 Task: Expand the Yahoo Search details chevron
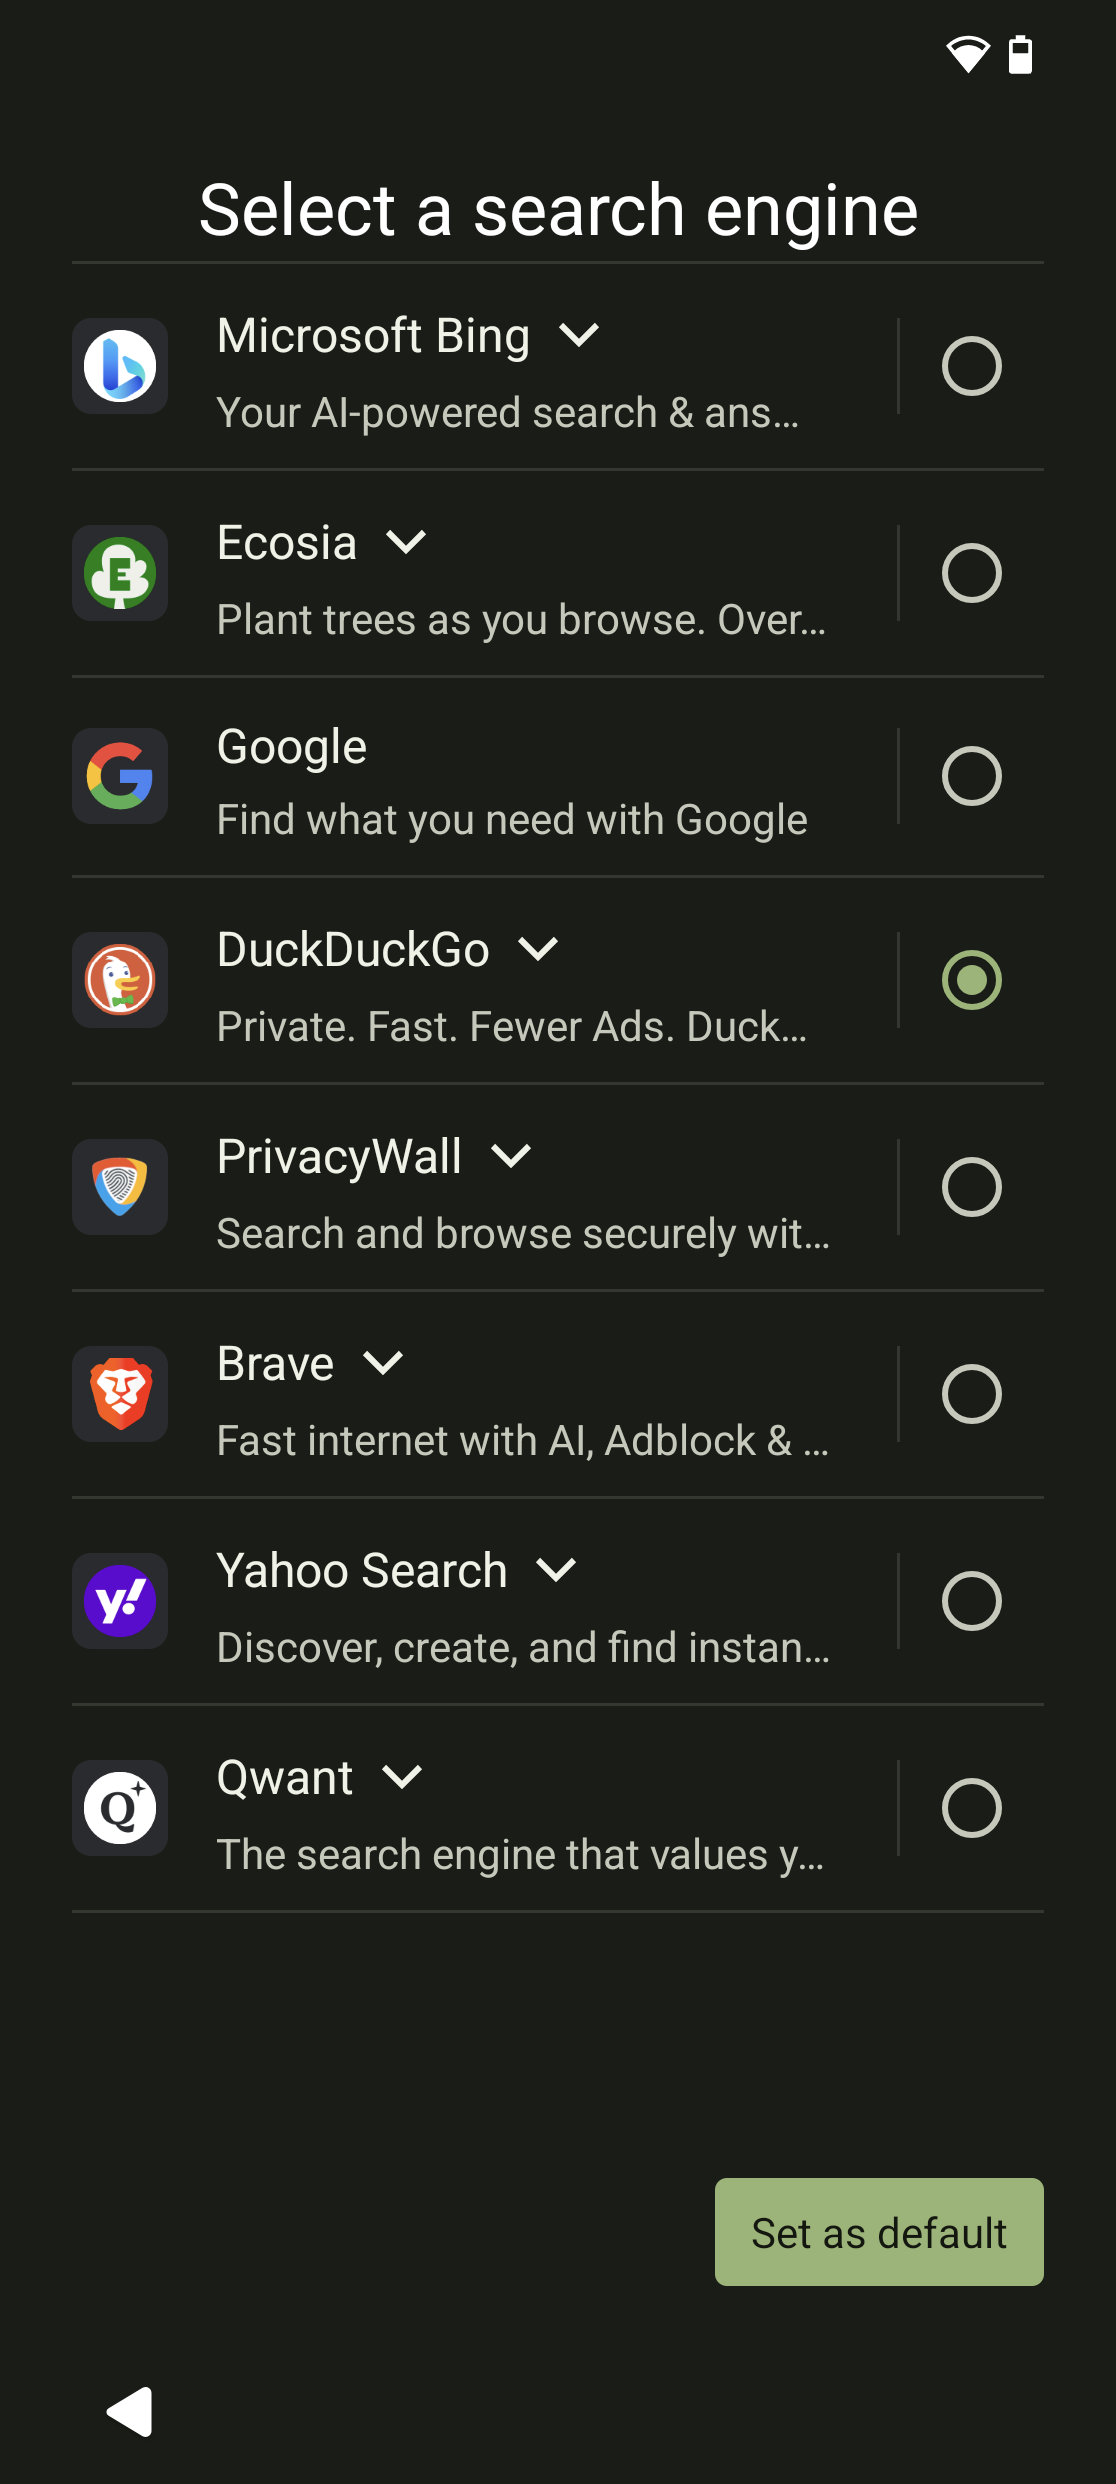[556, 1570]
